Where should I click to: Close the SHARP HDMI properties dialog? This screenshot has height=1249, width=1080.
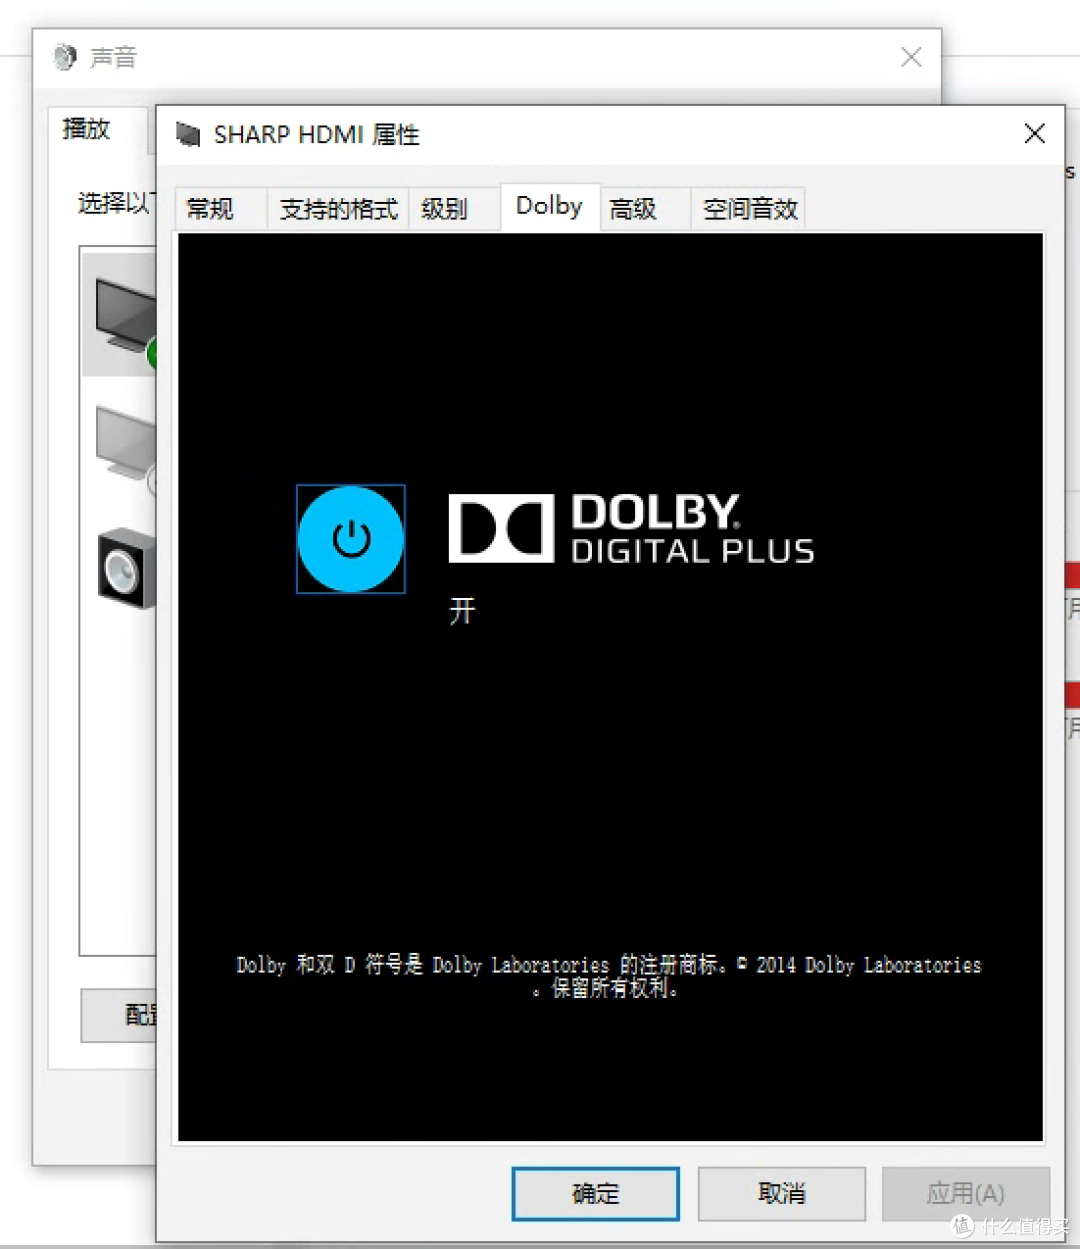[1034, 133]
